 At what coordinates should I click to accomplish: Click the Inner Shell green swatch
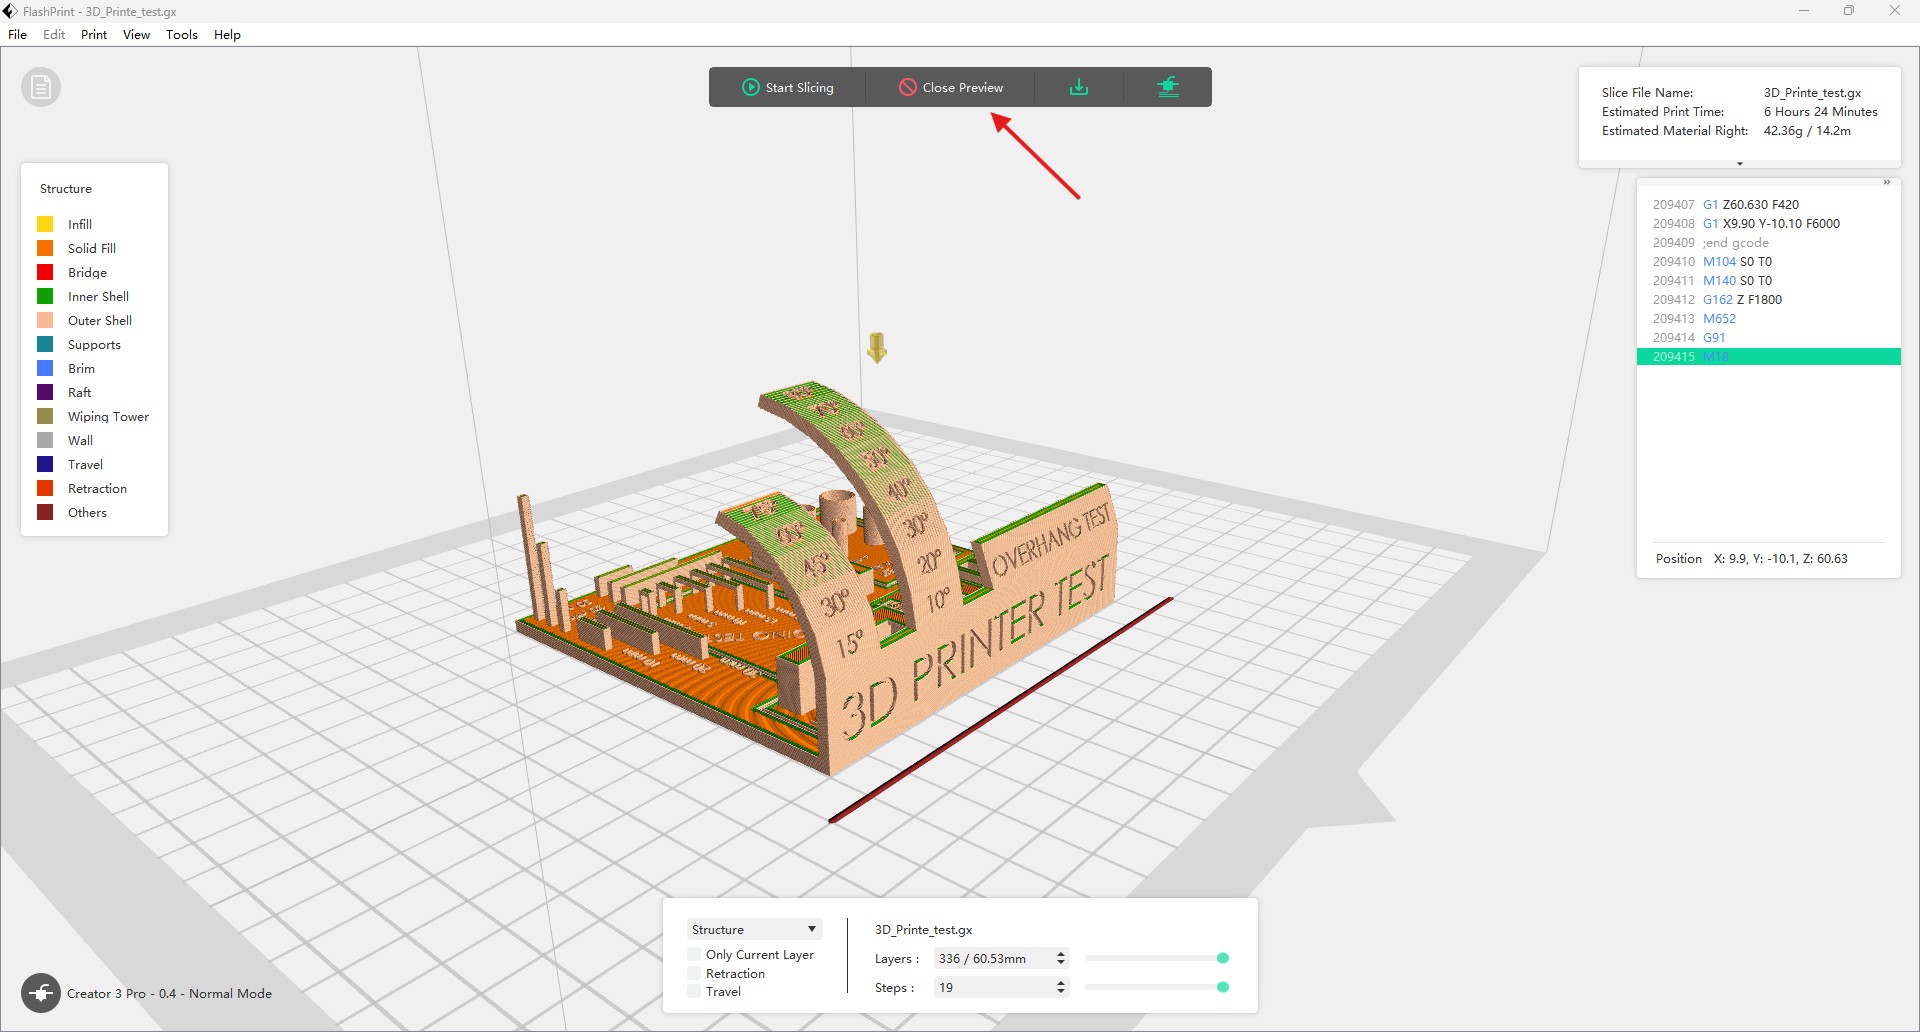pyautogui.click(x=45, y=296)
